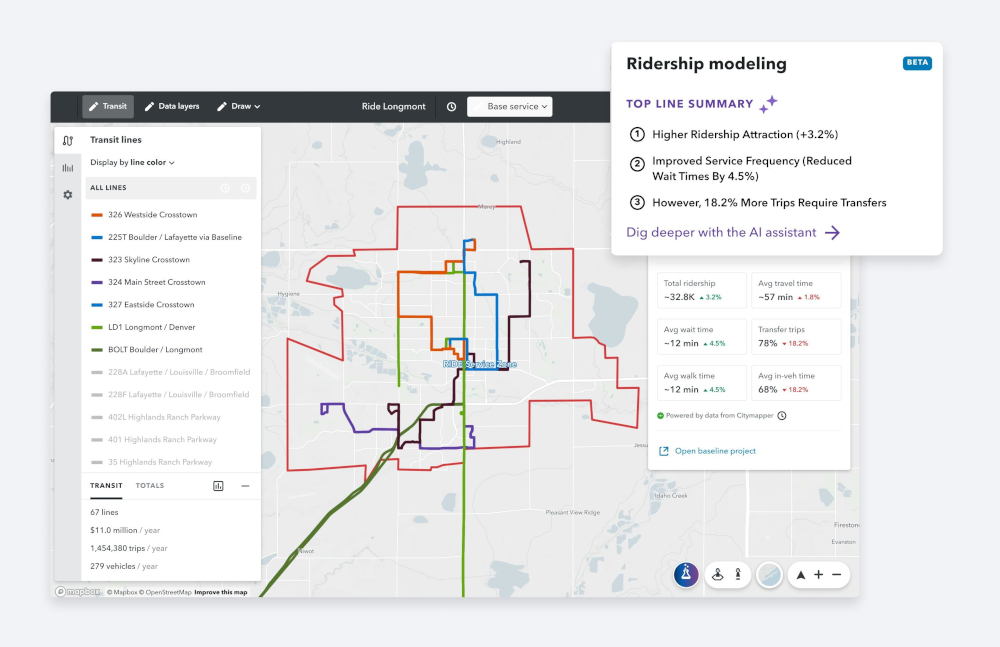Open the bar chart analytics sidebar icon
Viewport: 1000px width, 647px height.
coord(68,168)
